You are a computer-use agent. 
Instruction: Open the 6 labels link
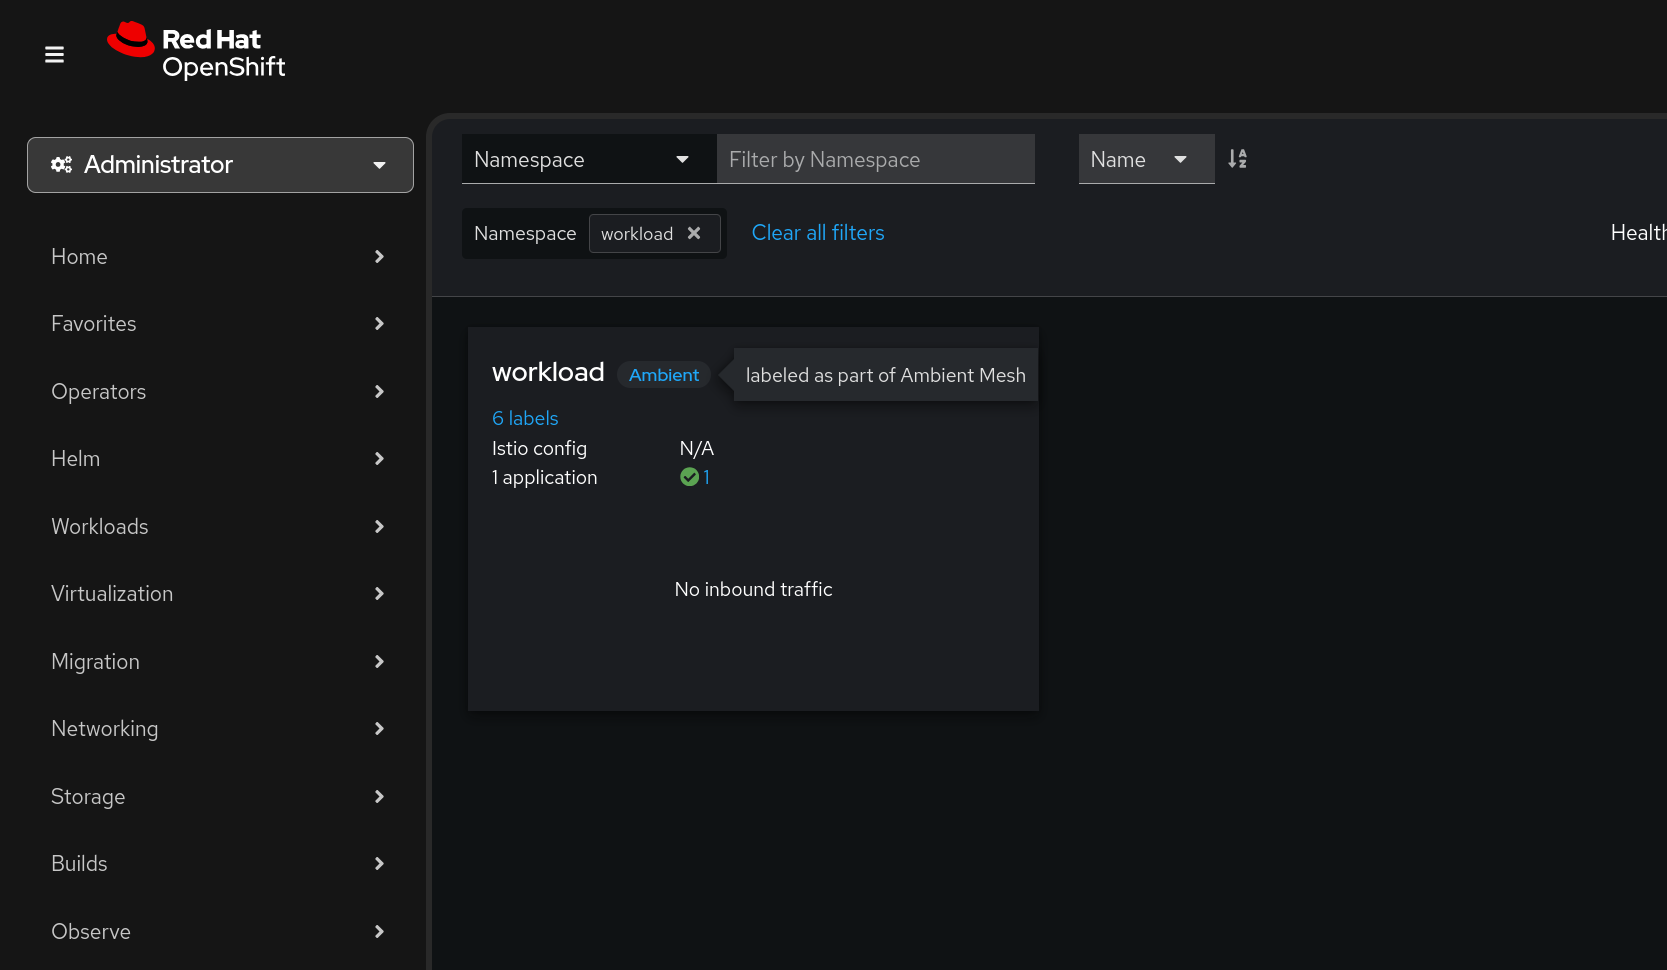click(x=525, y=418)
